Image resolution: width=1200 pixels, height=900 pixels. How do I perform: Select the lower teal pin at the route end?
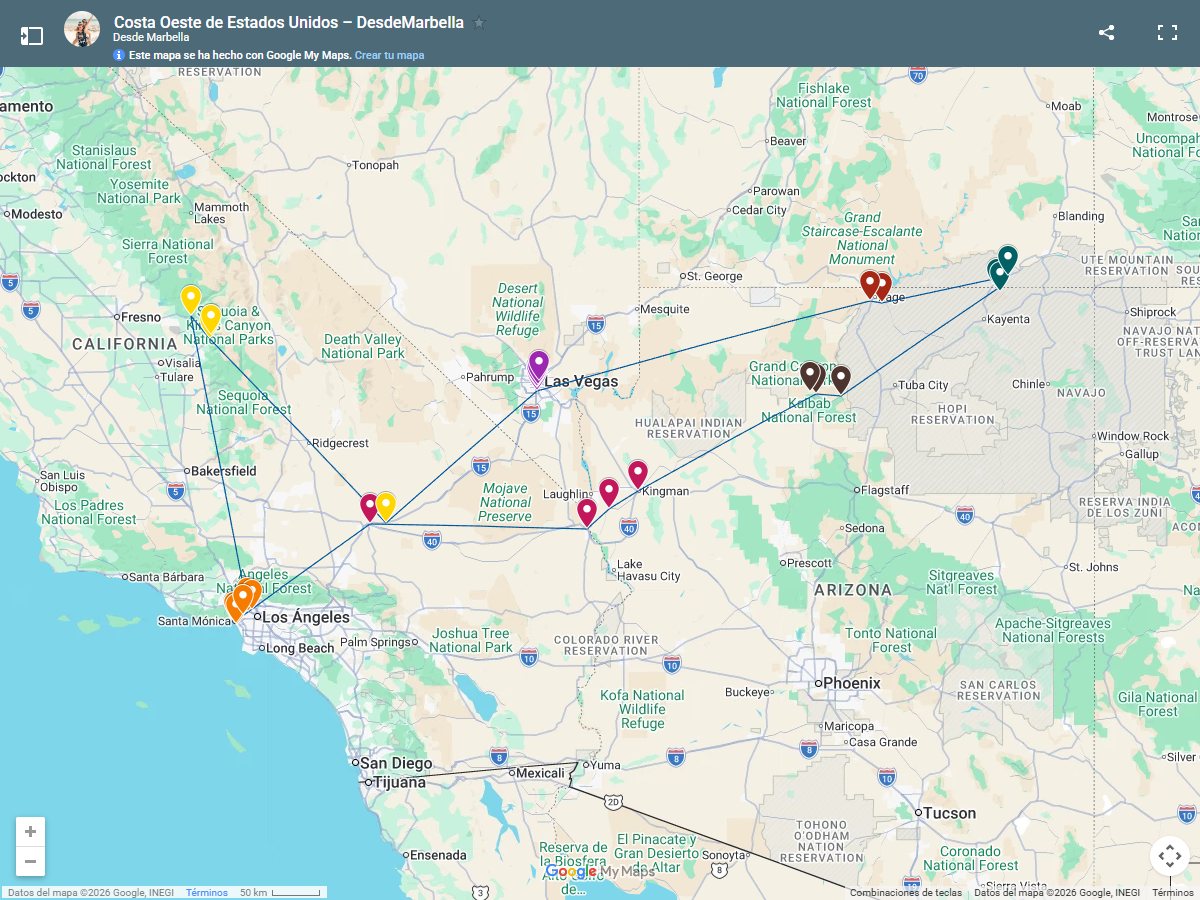tap(999, 277)
